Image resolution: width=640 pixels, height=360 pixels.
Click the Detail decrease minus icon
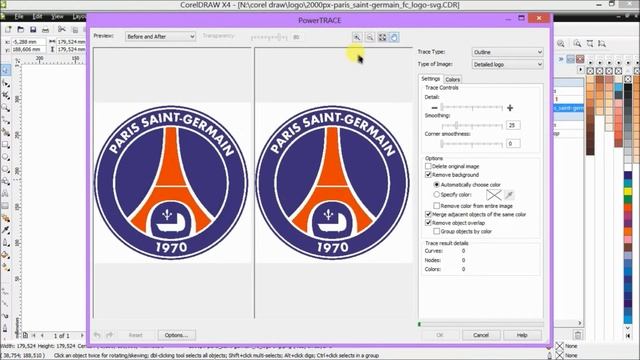click(434, 108)
